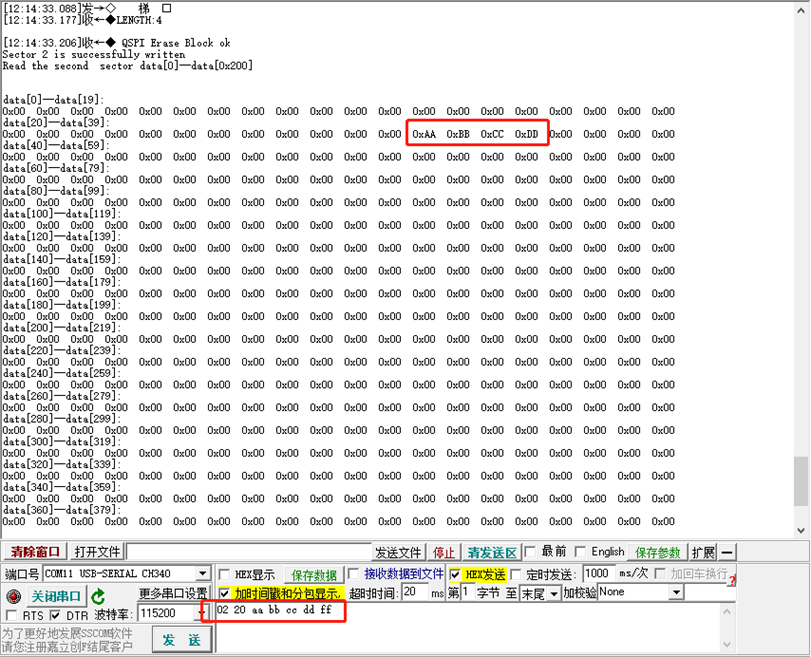
Task: Open the 115200 baud rate dropdown
Action: coord(202,614)
